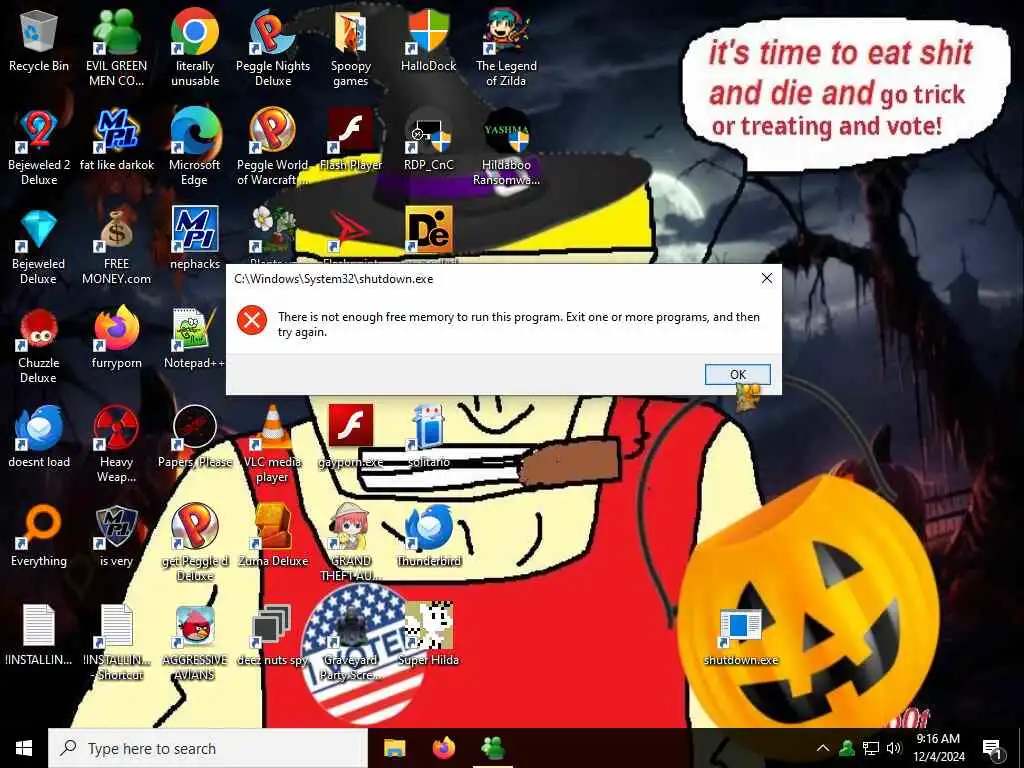
Task: Open the !INSTALLIN... text file
Action: (x=39, y=634)
